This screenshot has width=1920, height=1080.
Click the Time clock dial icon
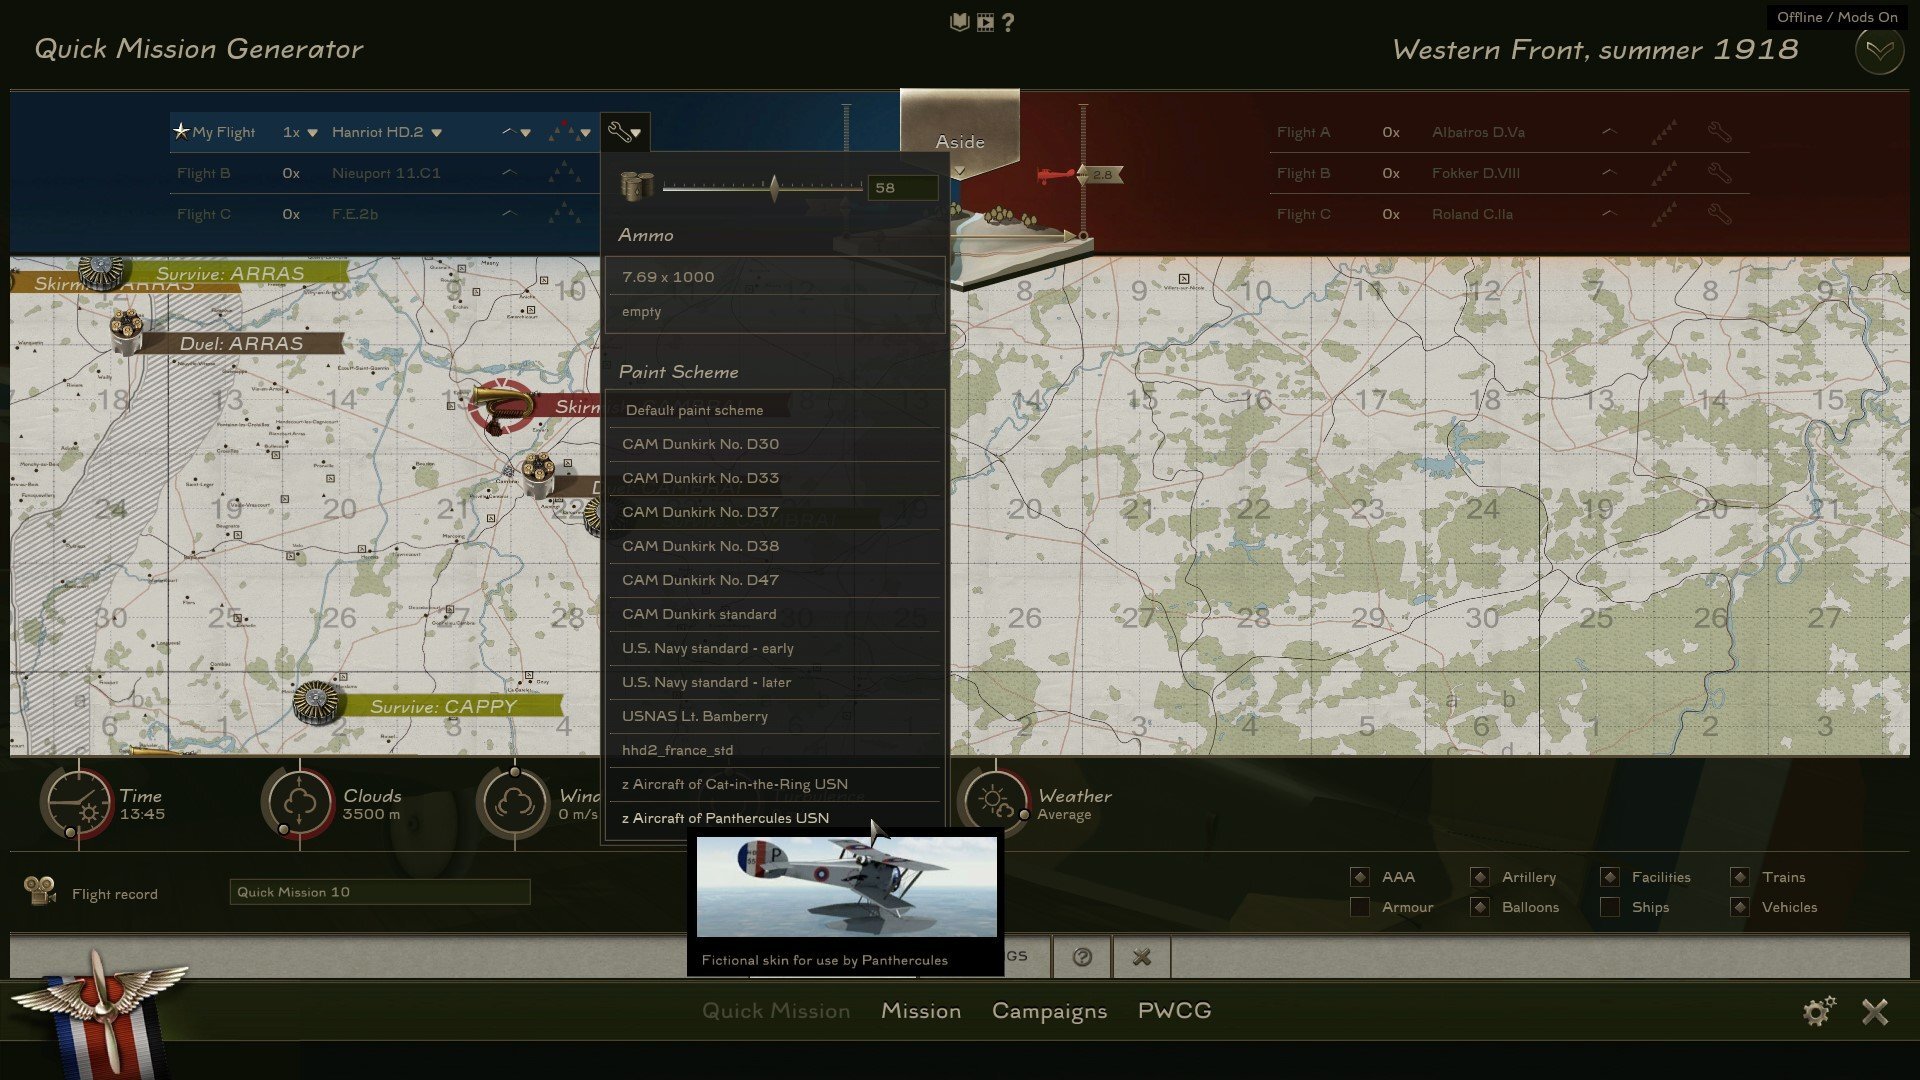(x=78, y=803)
